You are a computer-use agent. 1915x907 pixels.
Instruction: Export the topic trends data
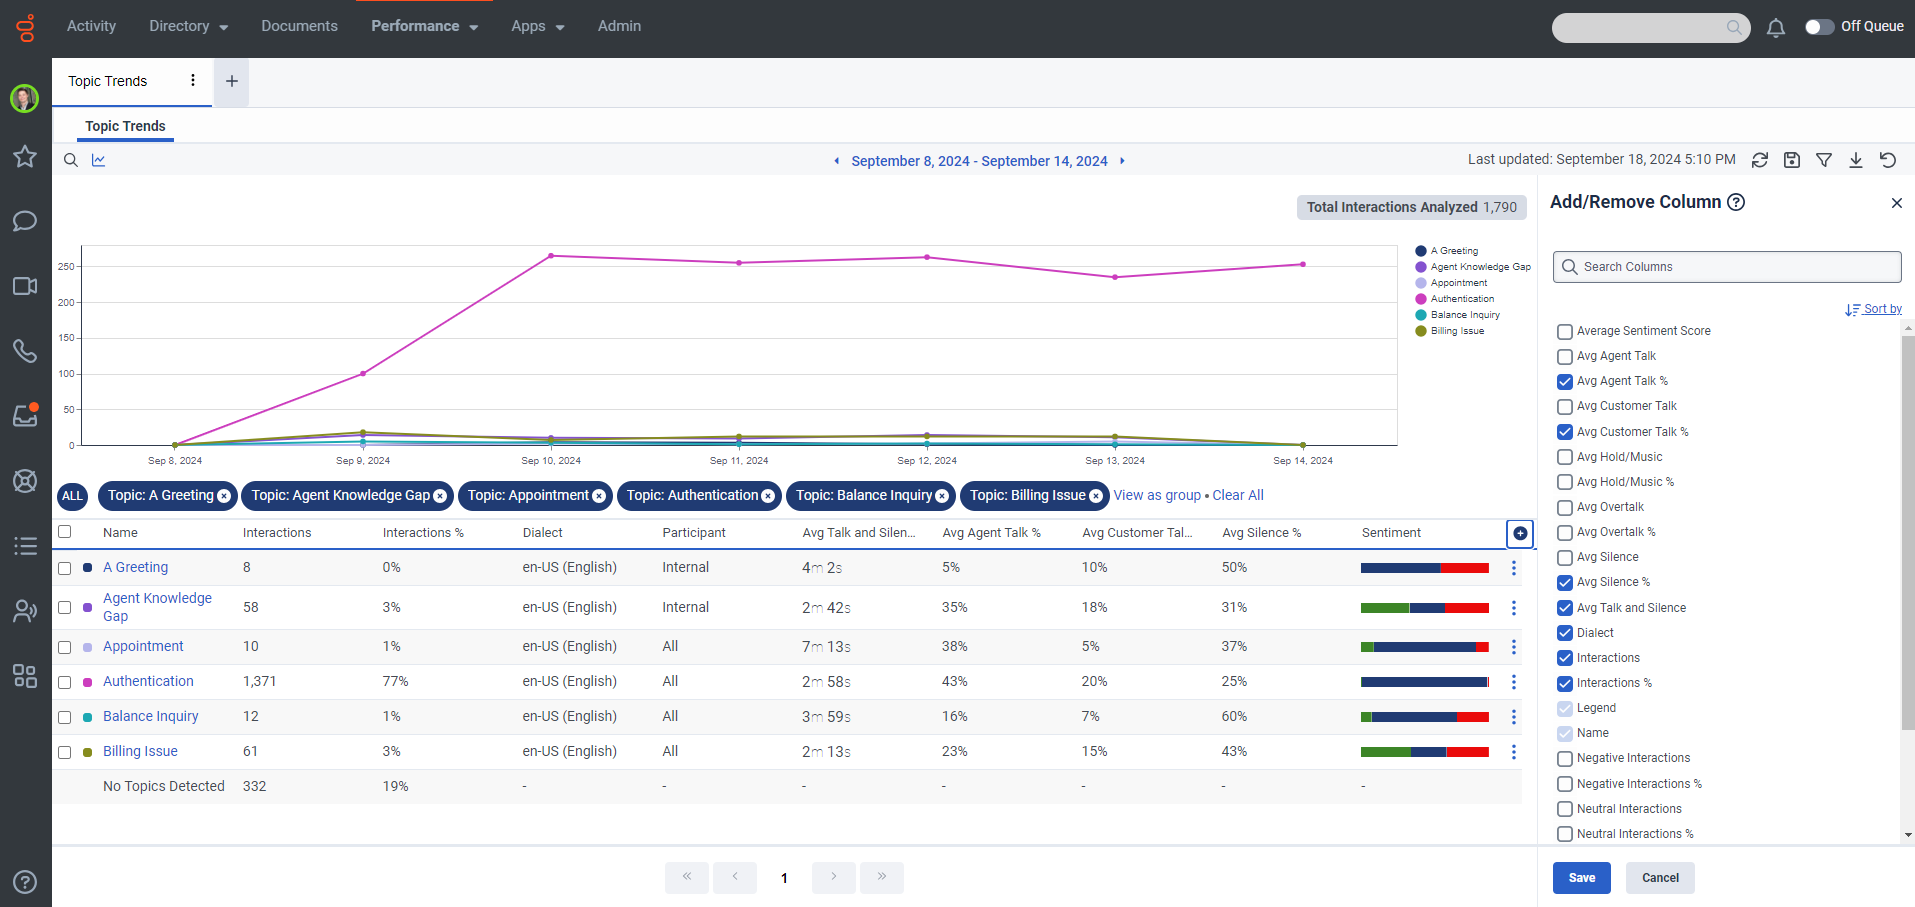pyautogui.click(x=1857, y=160)
